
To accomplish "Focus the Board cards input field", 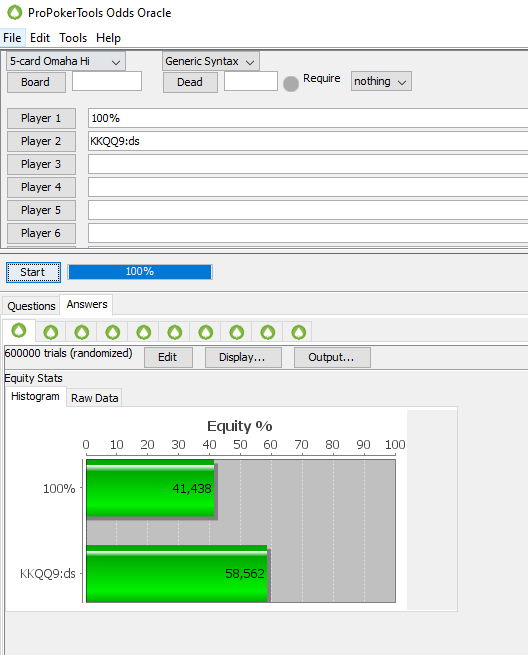I will pyautogui.click(x=107, y=81).
